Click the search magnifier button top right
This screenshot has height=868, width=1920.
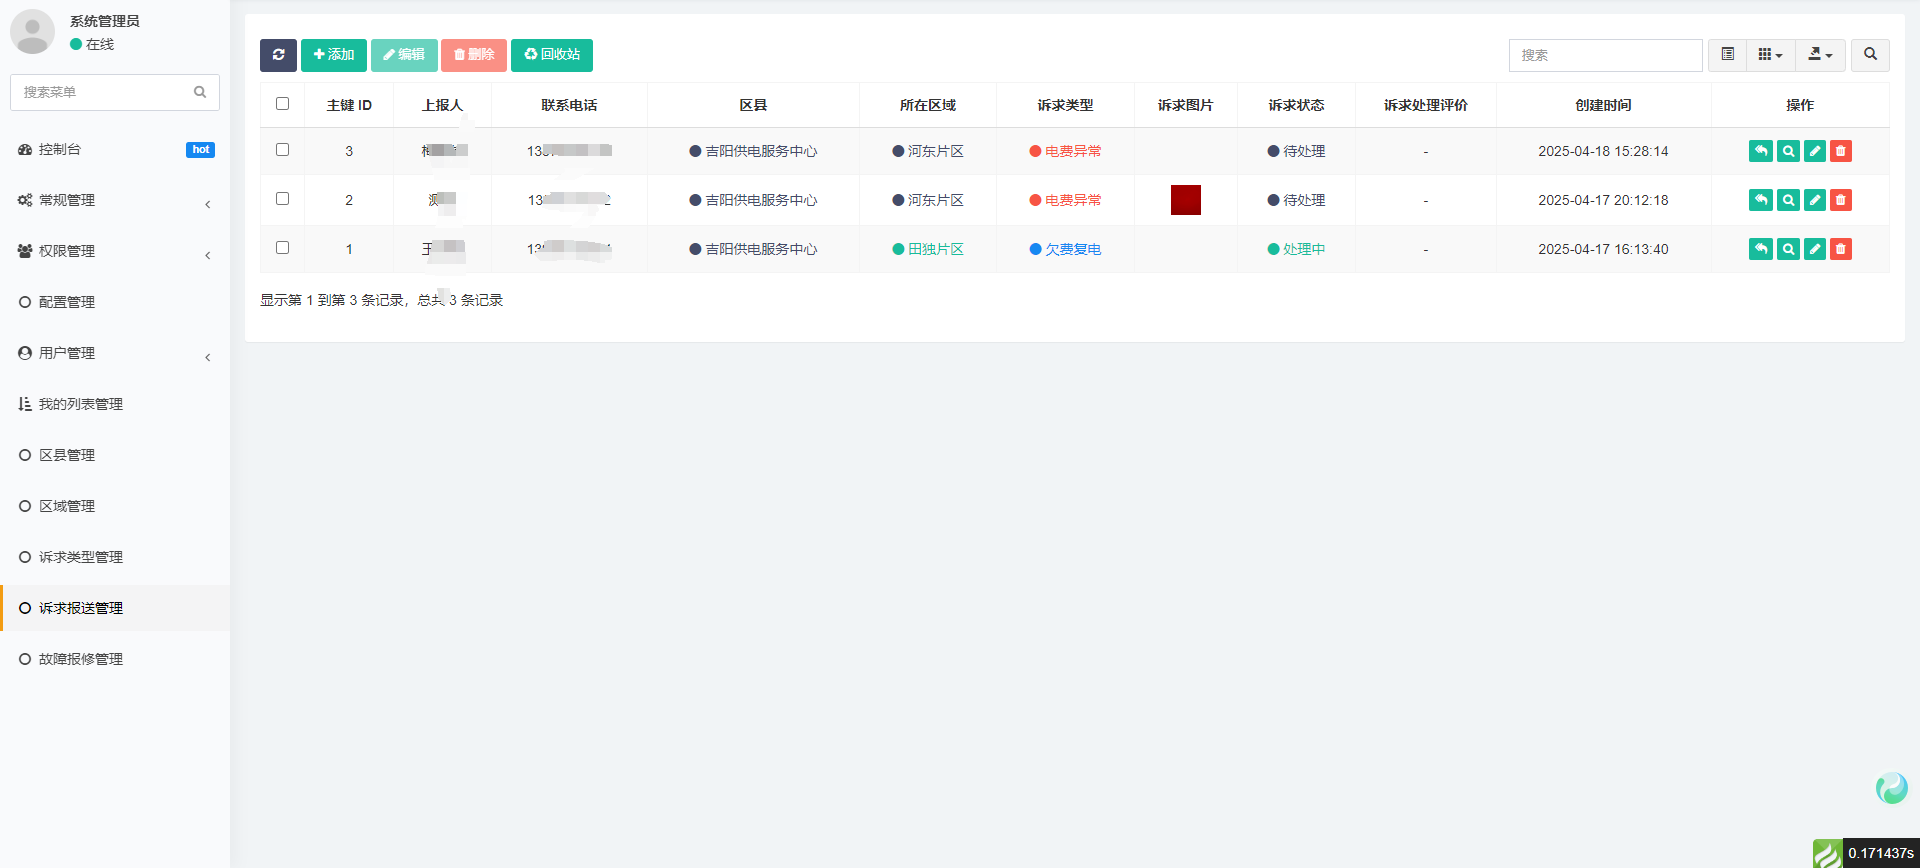(x=1869, y=55)
